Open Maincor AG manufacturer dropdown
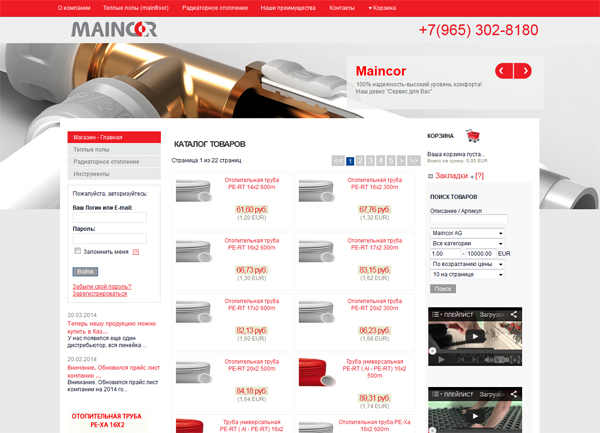The image size is (600, 433). [x=467, y=233]
